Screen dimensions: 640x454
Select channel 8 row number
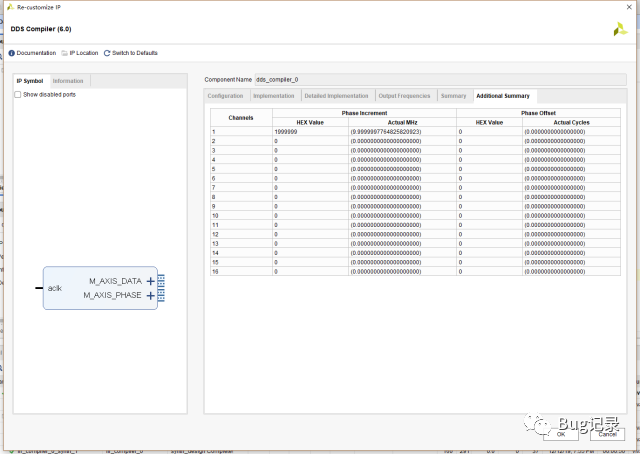pyautogui.click(x=241, y=197)
